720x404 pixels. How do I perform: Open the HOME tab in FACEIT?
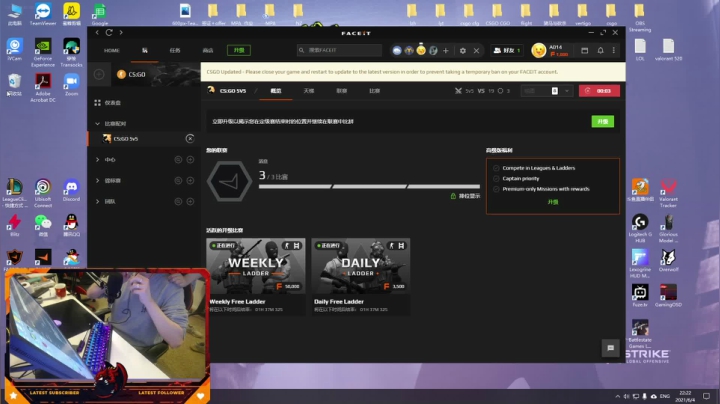(112, 50)
